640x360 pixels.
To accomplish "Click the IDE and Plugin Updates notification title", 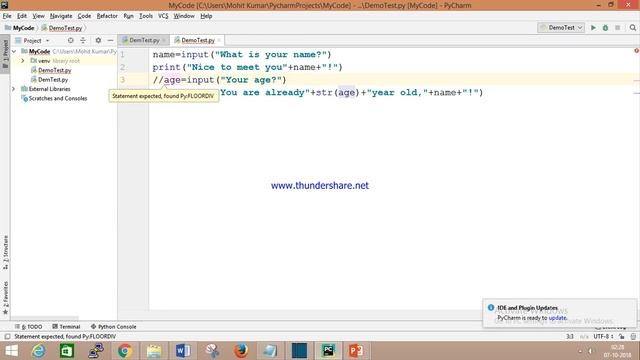I will tap(527, 308).
